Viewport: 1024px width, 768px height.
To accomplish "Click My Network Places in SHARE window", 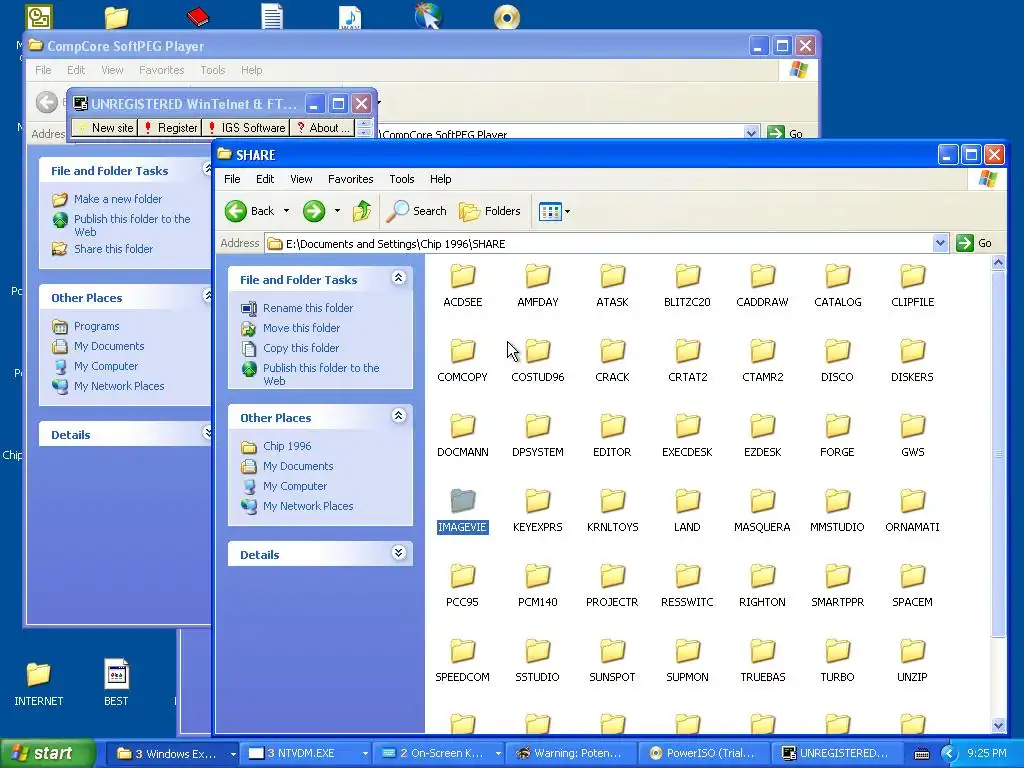I will (308, 506).
